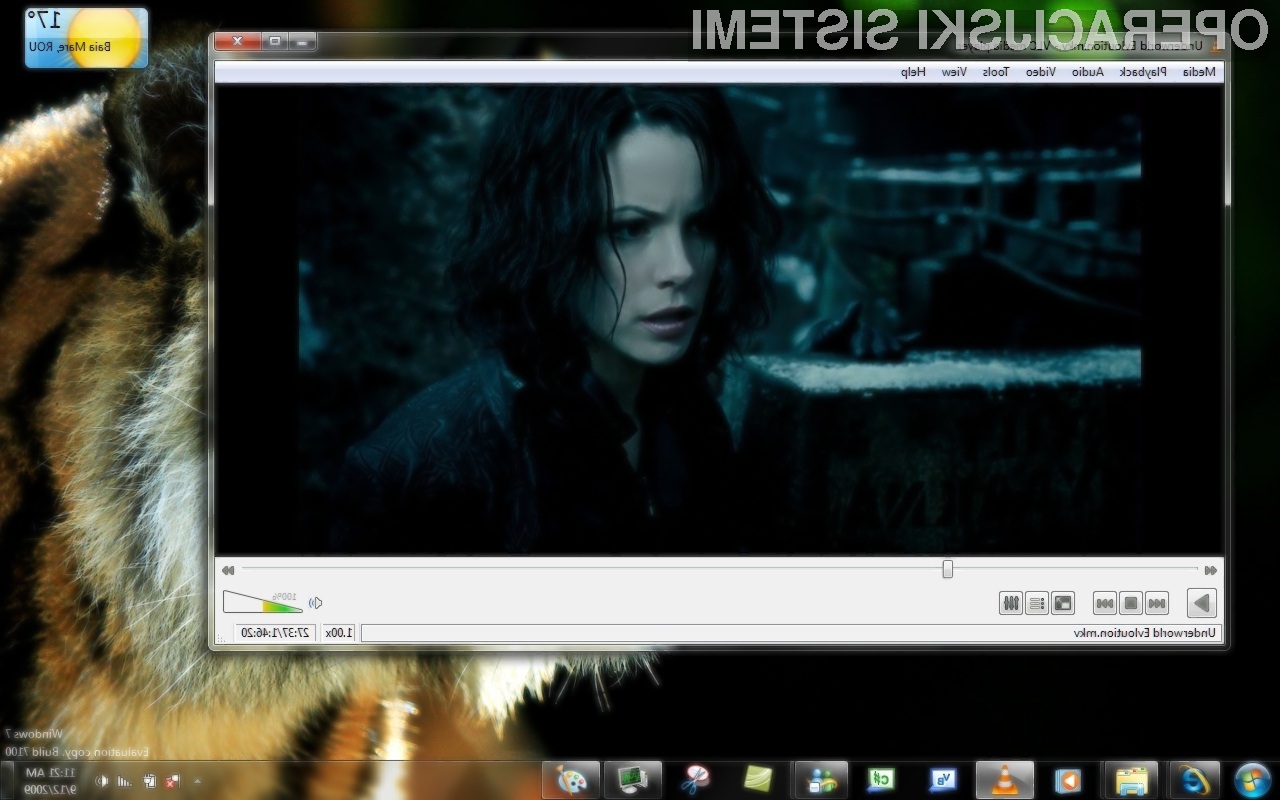Open the Snipping Tool scissors icon
The image size is (1280, 800).
(695, 780)
